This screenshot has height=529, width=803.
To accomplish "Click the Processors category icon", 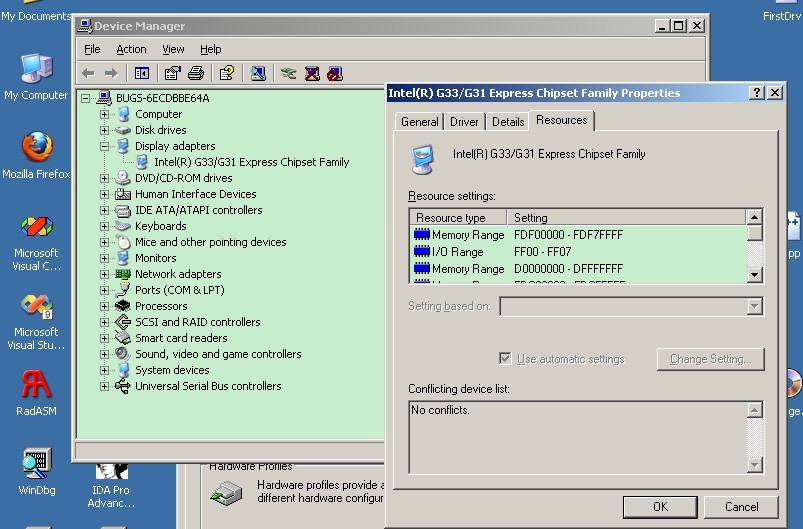I will point(122,306).
